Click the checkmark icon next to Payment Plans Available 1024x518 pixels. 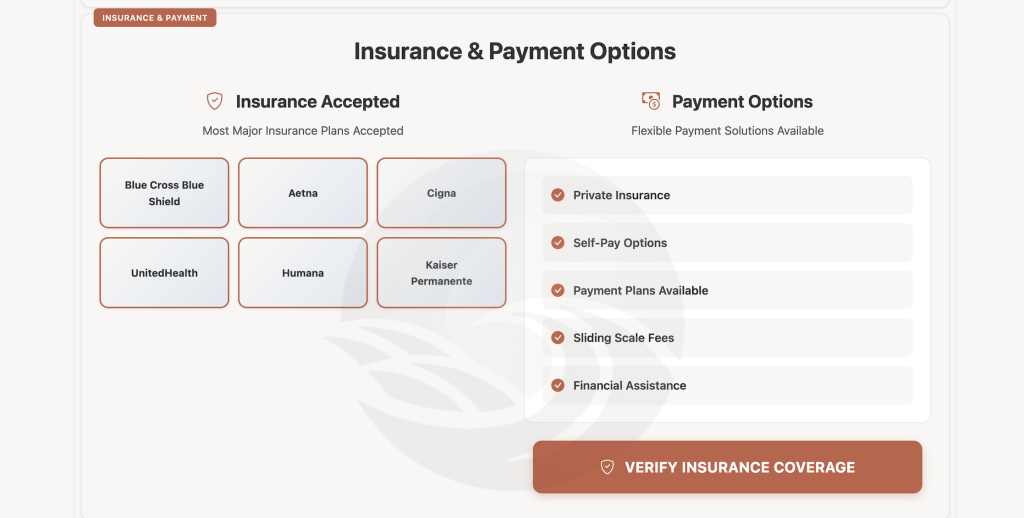pyautogui.click(x=558, y=290)
